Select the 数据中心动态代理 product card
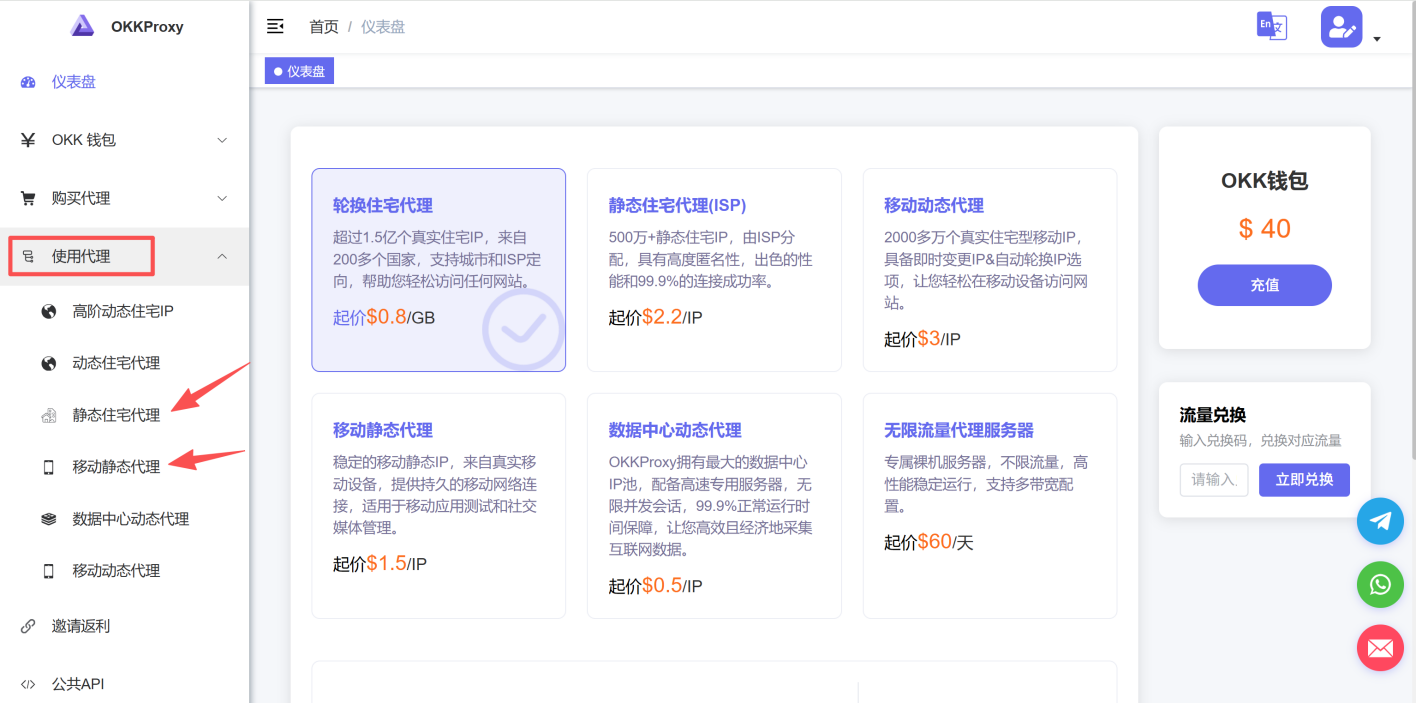 coord(714,506)
